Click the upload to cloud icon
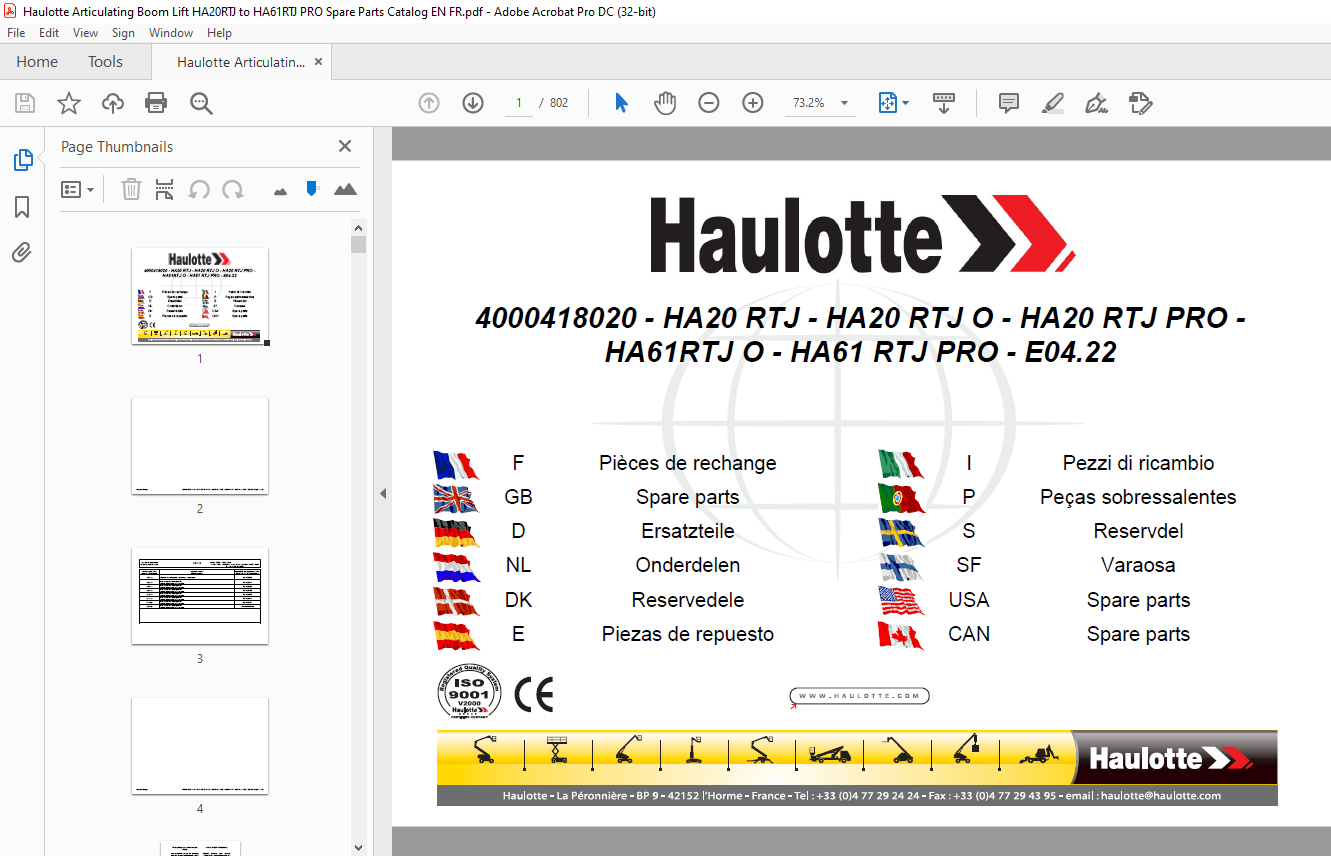This screenshot has height=856, width=1331. (113, 103)
